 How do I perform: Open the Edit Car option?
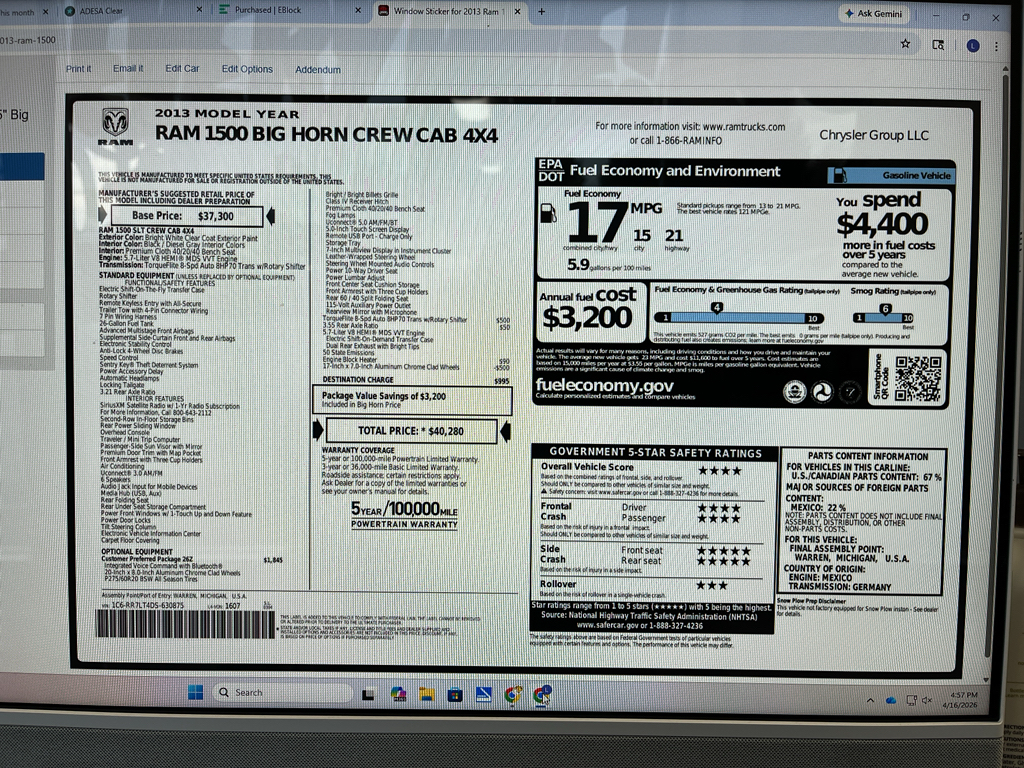[x=182, y=69]
